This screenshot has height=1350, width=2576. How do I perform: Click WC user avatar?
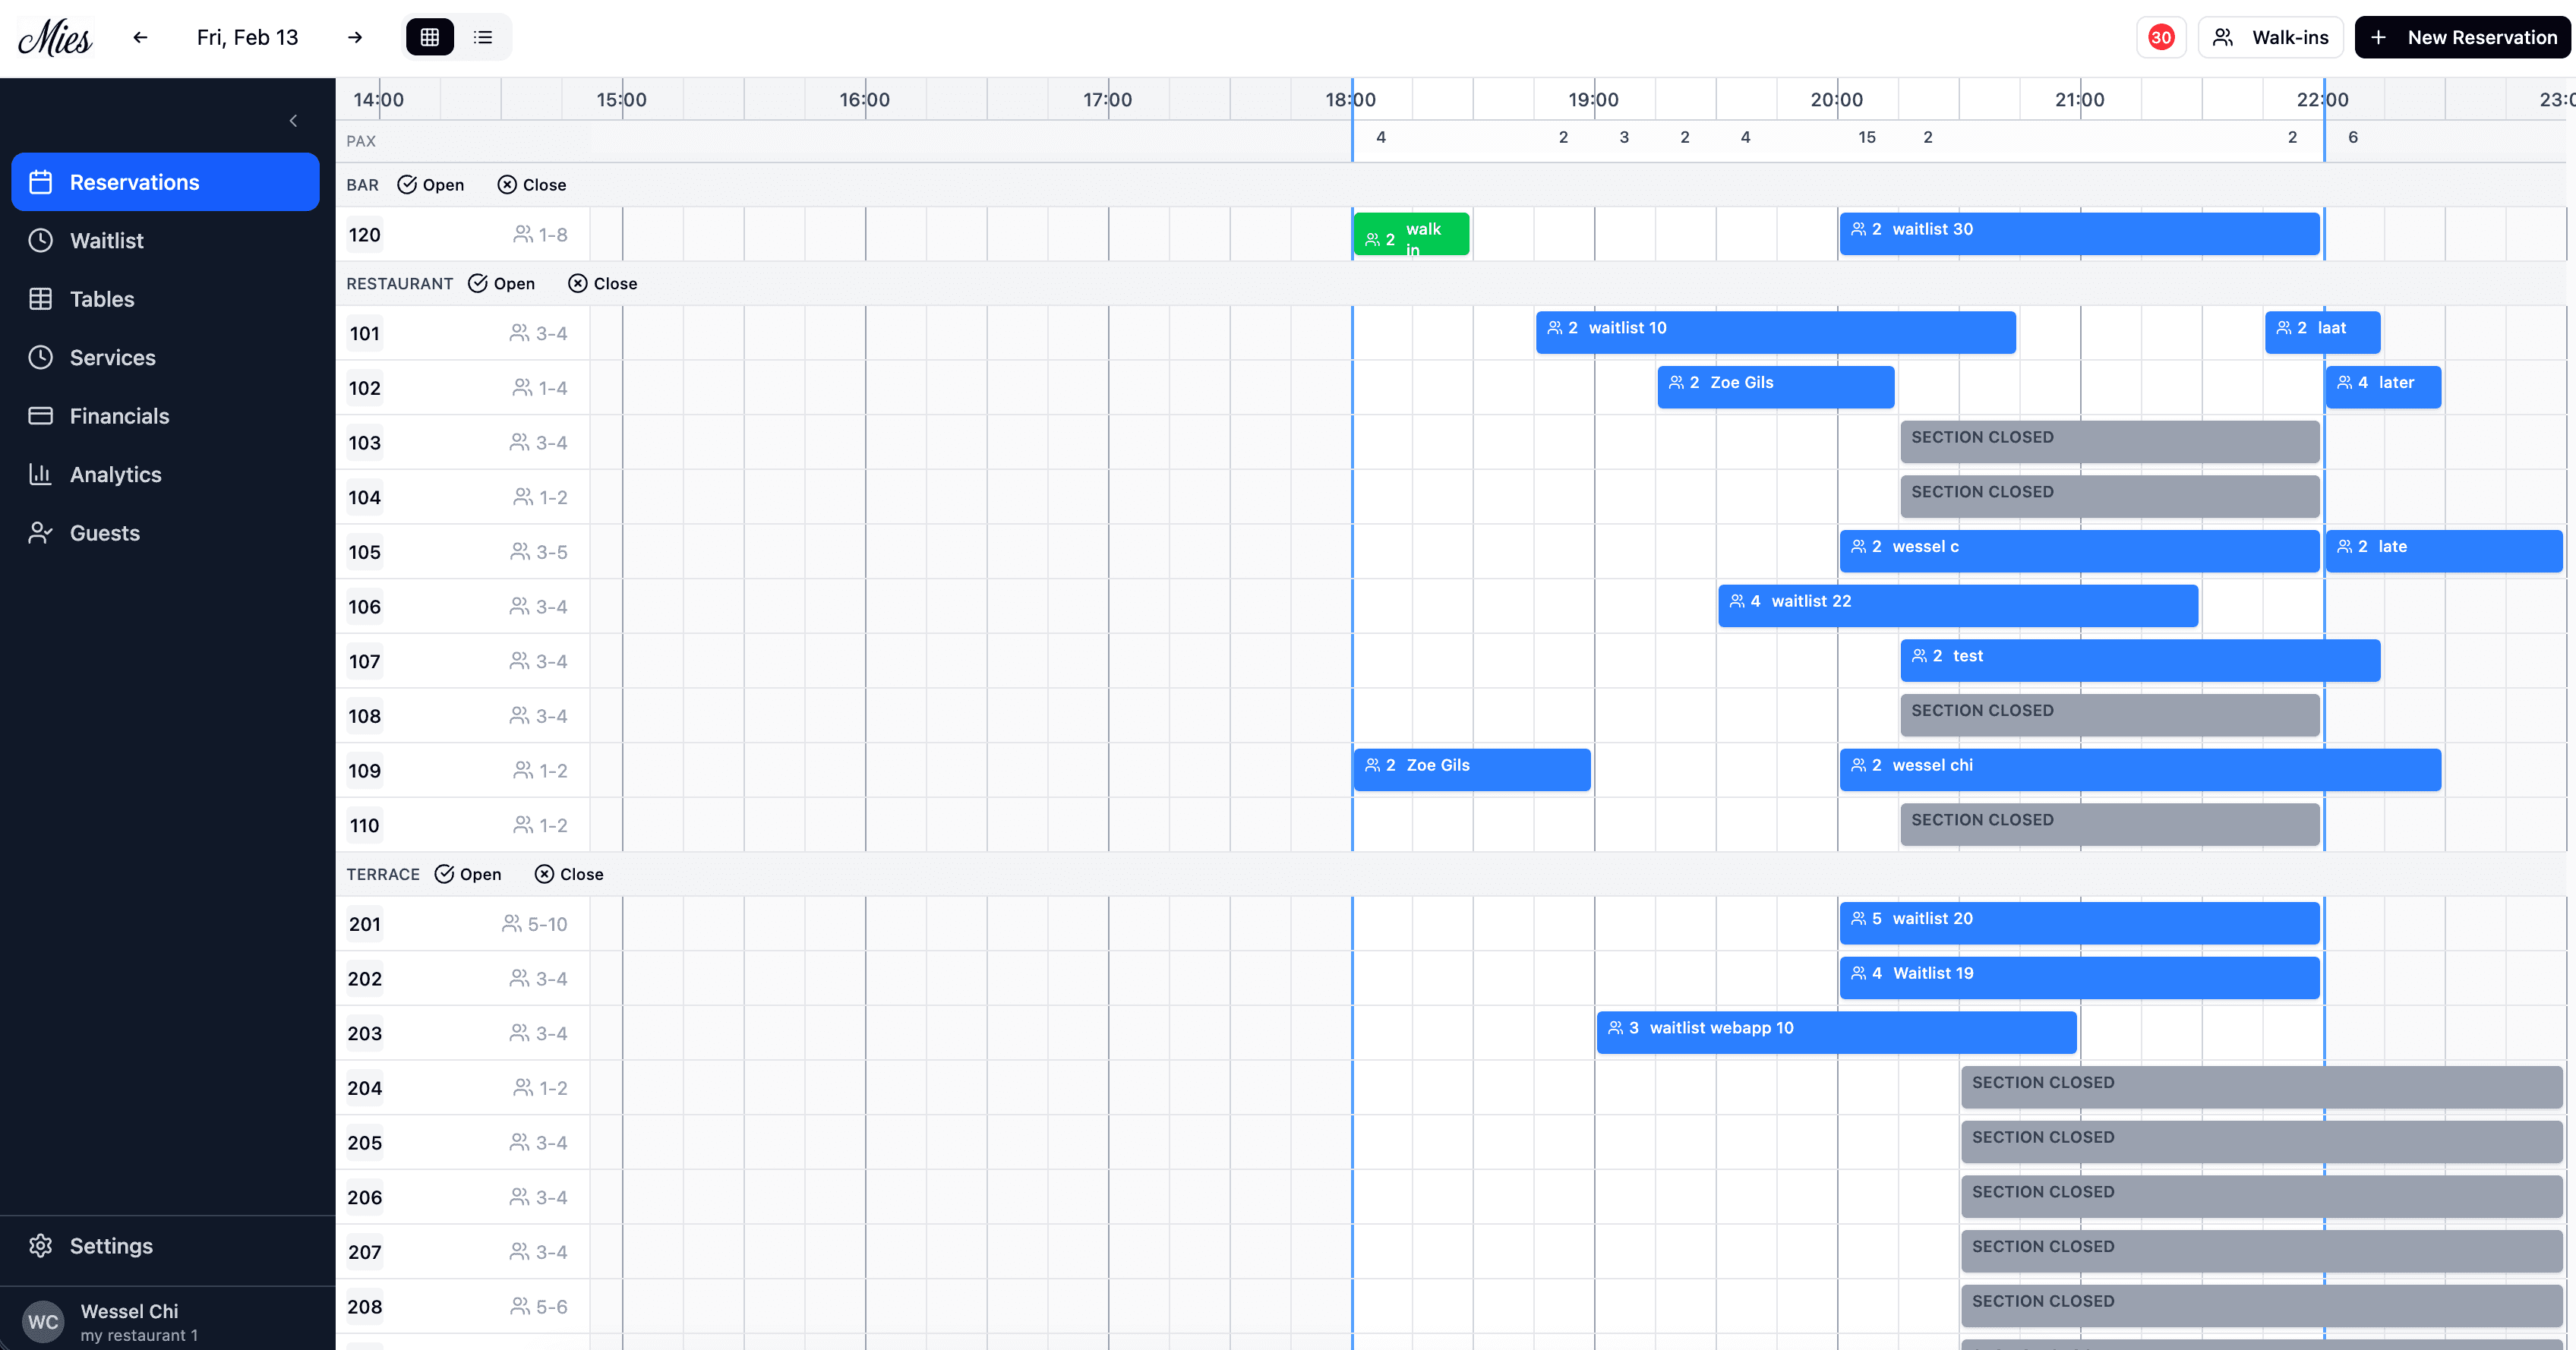[42, 1321]
